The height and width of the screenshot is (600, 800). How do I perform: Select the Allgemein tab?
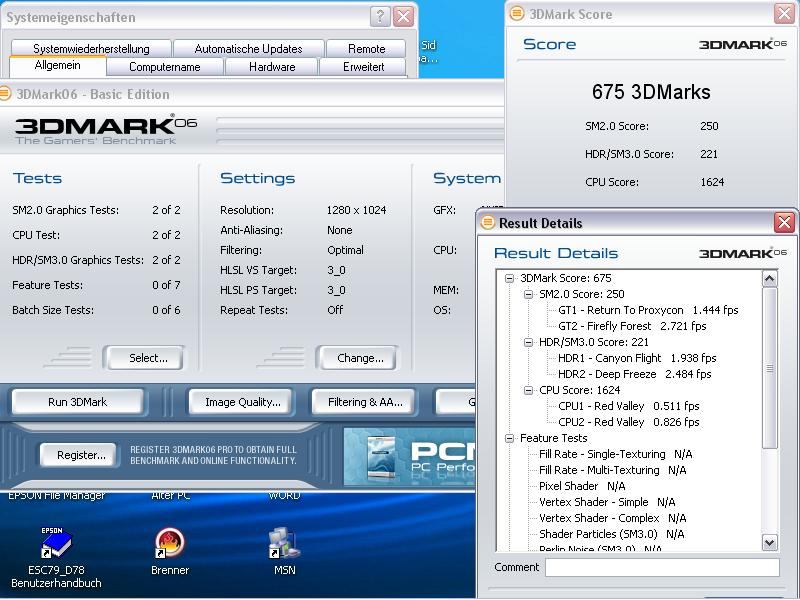pos(57,65)
